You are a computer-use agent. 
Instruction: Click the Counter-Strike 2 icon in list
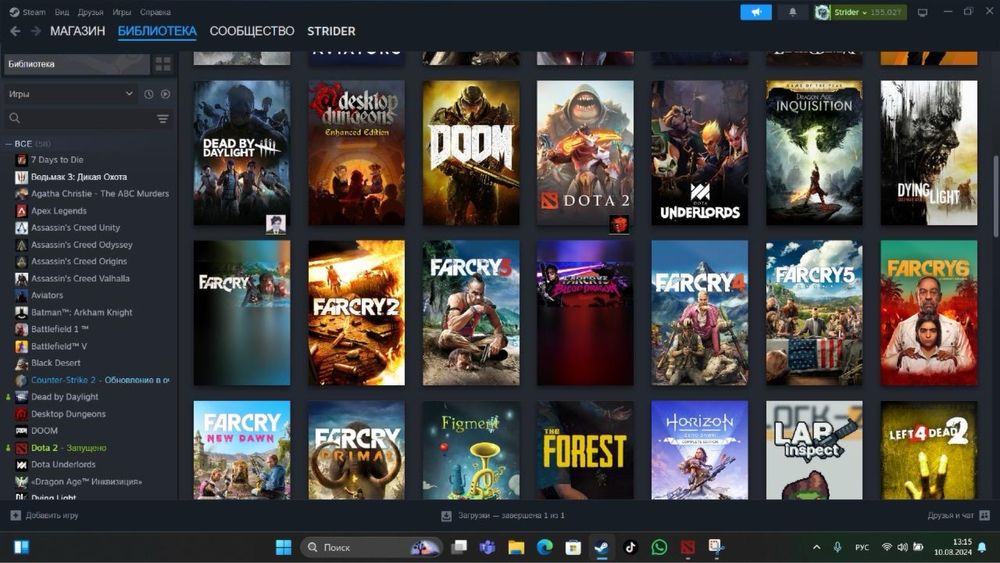(x=21, y=380)
